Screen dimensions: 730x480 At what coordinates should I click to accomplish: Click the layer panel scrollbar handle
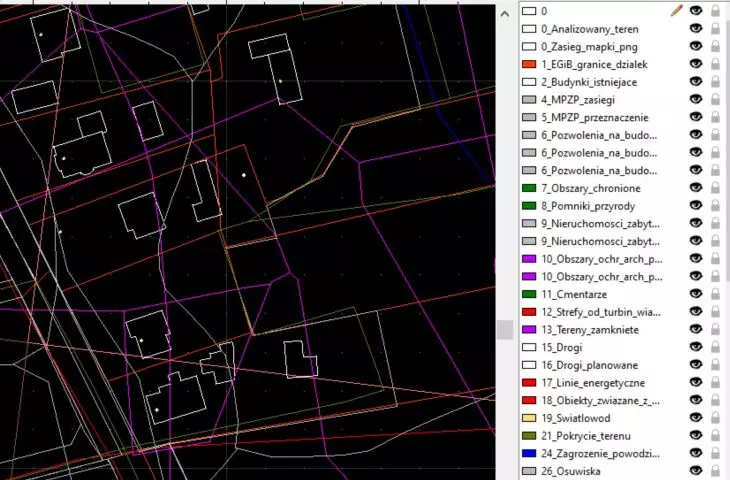pos(505,330)
